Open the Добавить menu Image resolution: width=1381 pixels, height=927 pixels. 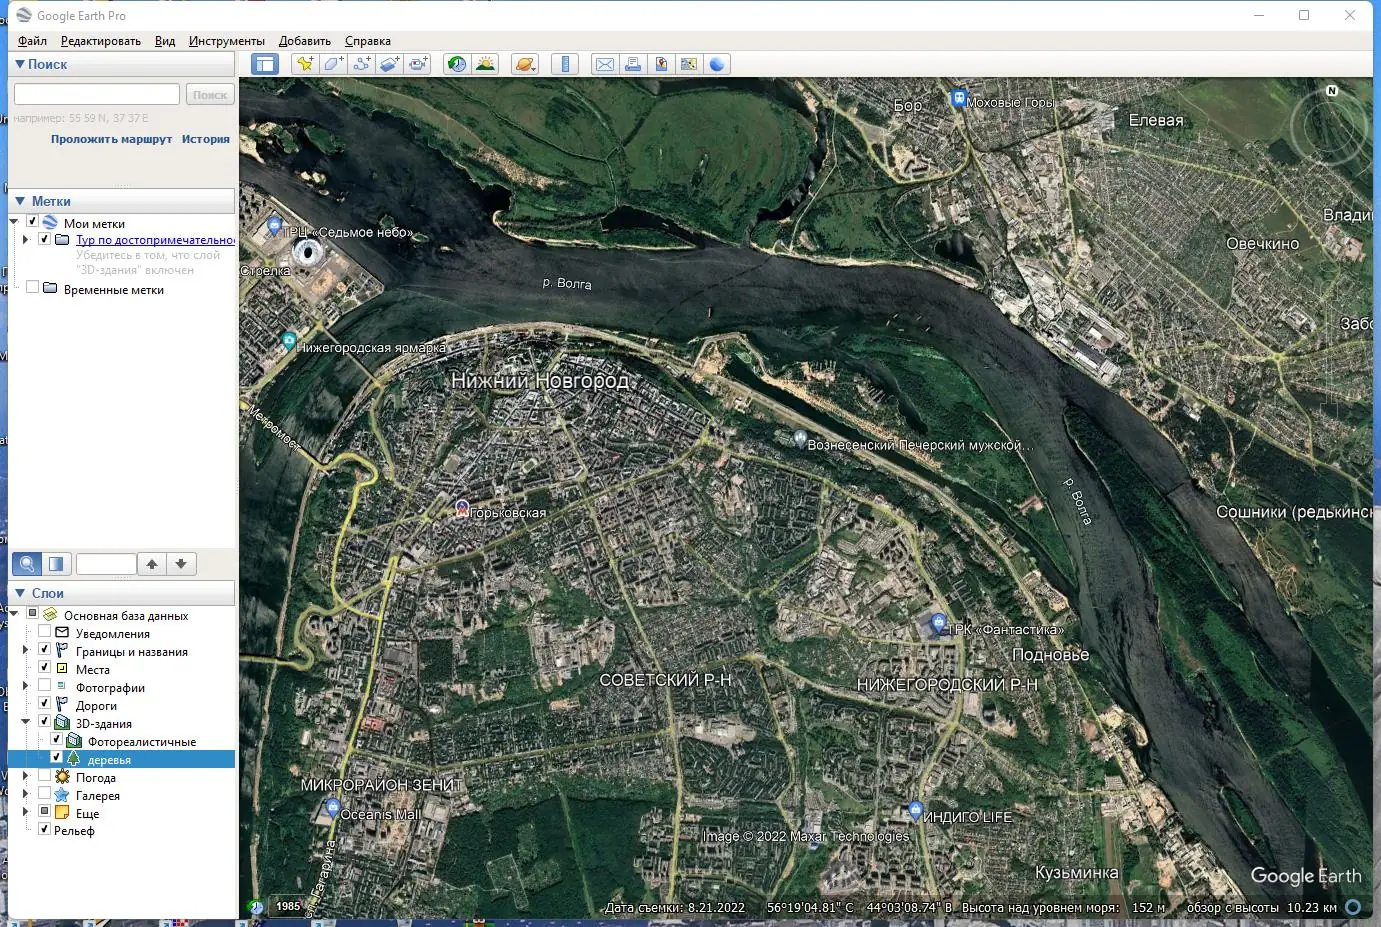tap(305, 41)
